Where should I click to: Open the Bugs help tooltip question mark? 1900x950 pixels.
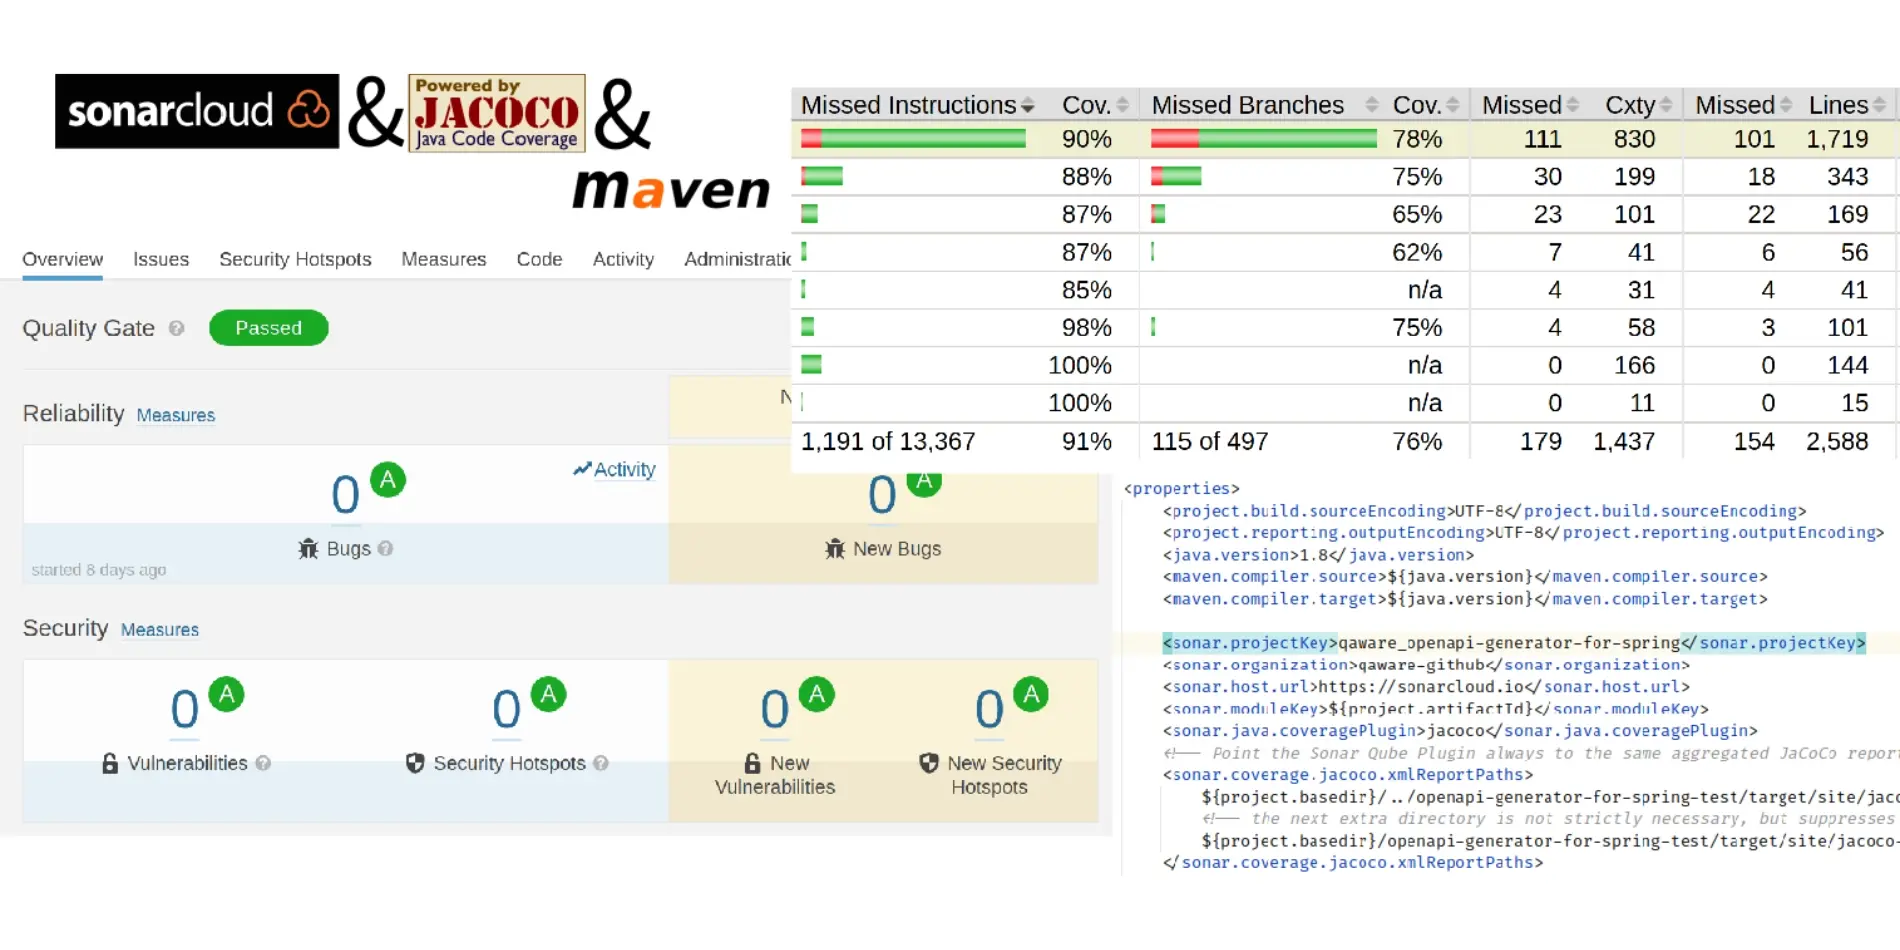coord(385,549)
